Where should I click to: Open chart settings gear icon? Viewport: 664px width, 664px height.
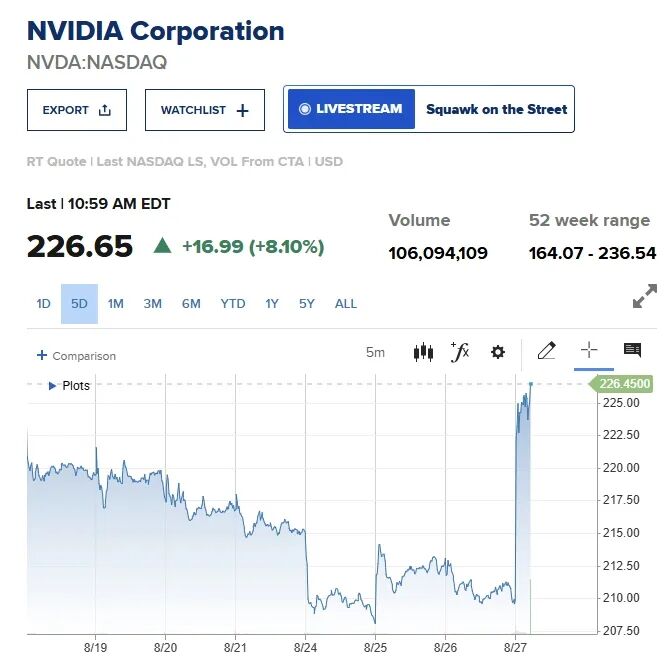(x=498, y=352)
